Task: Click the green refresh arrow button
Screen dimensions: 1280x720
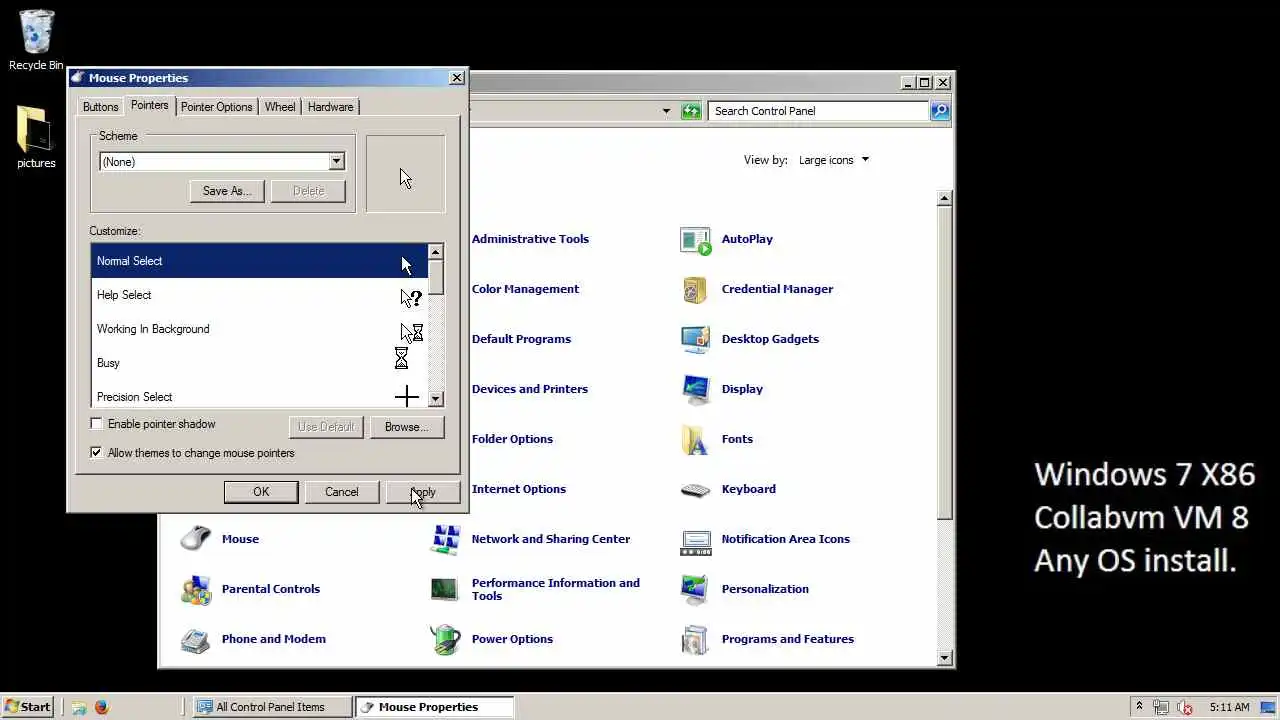Action: (x=691, y=111)
